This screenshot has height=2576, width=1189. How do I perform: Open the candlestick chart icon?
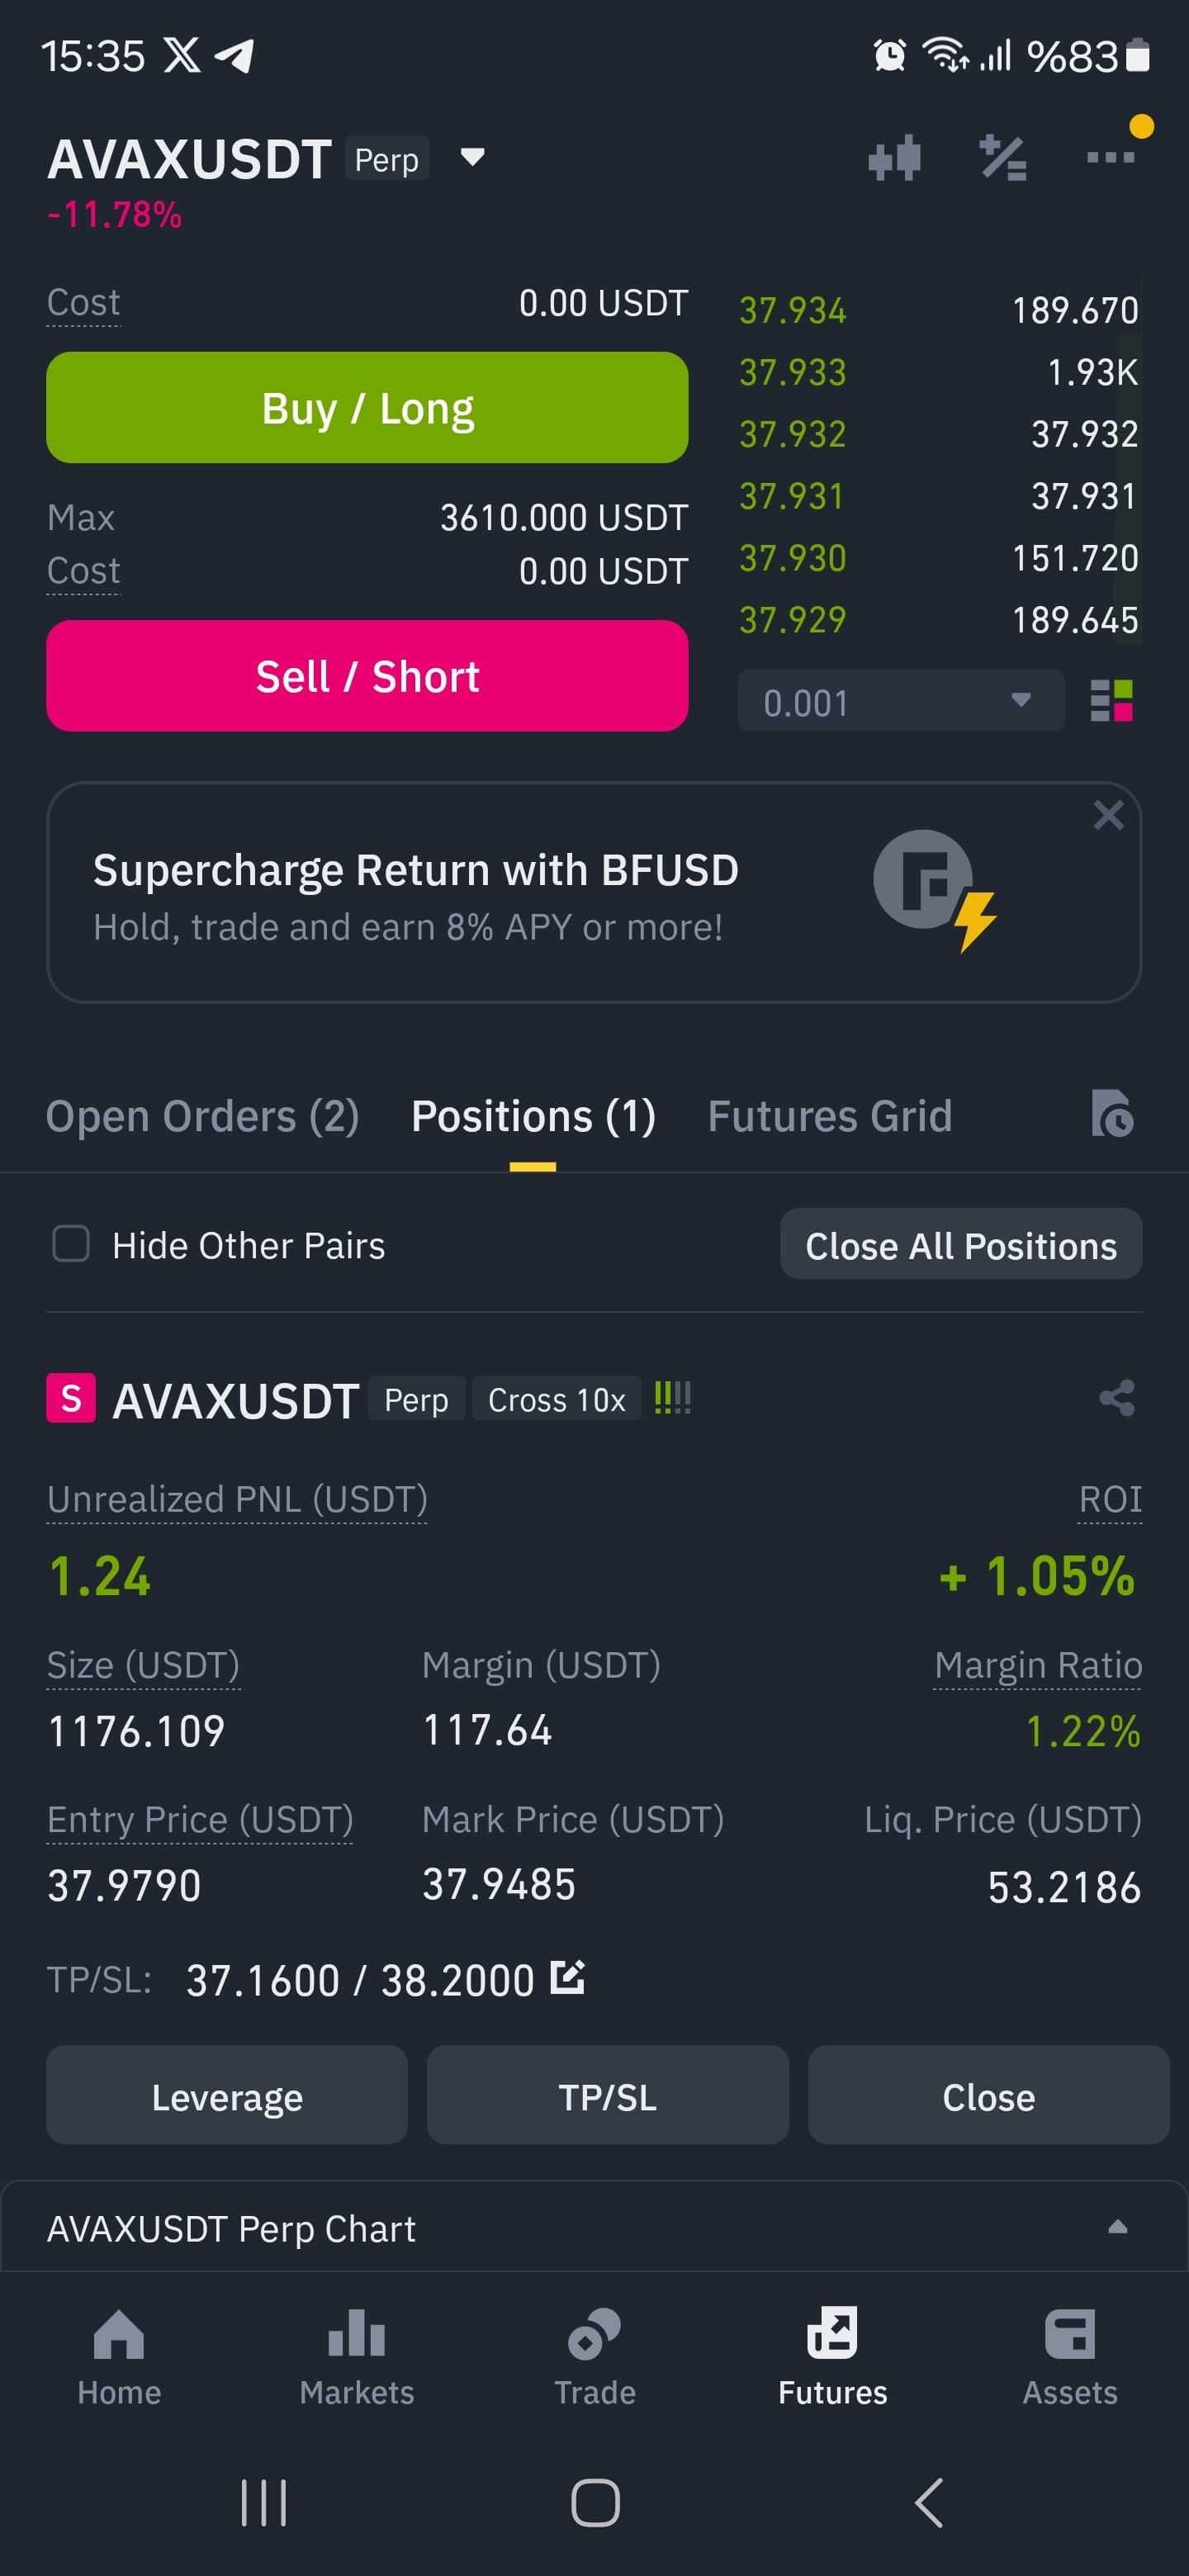point(894,158)
